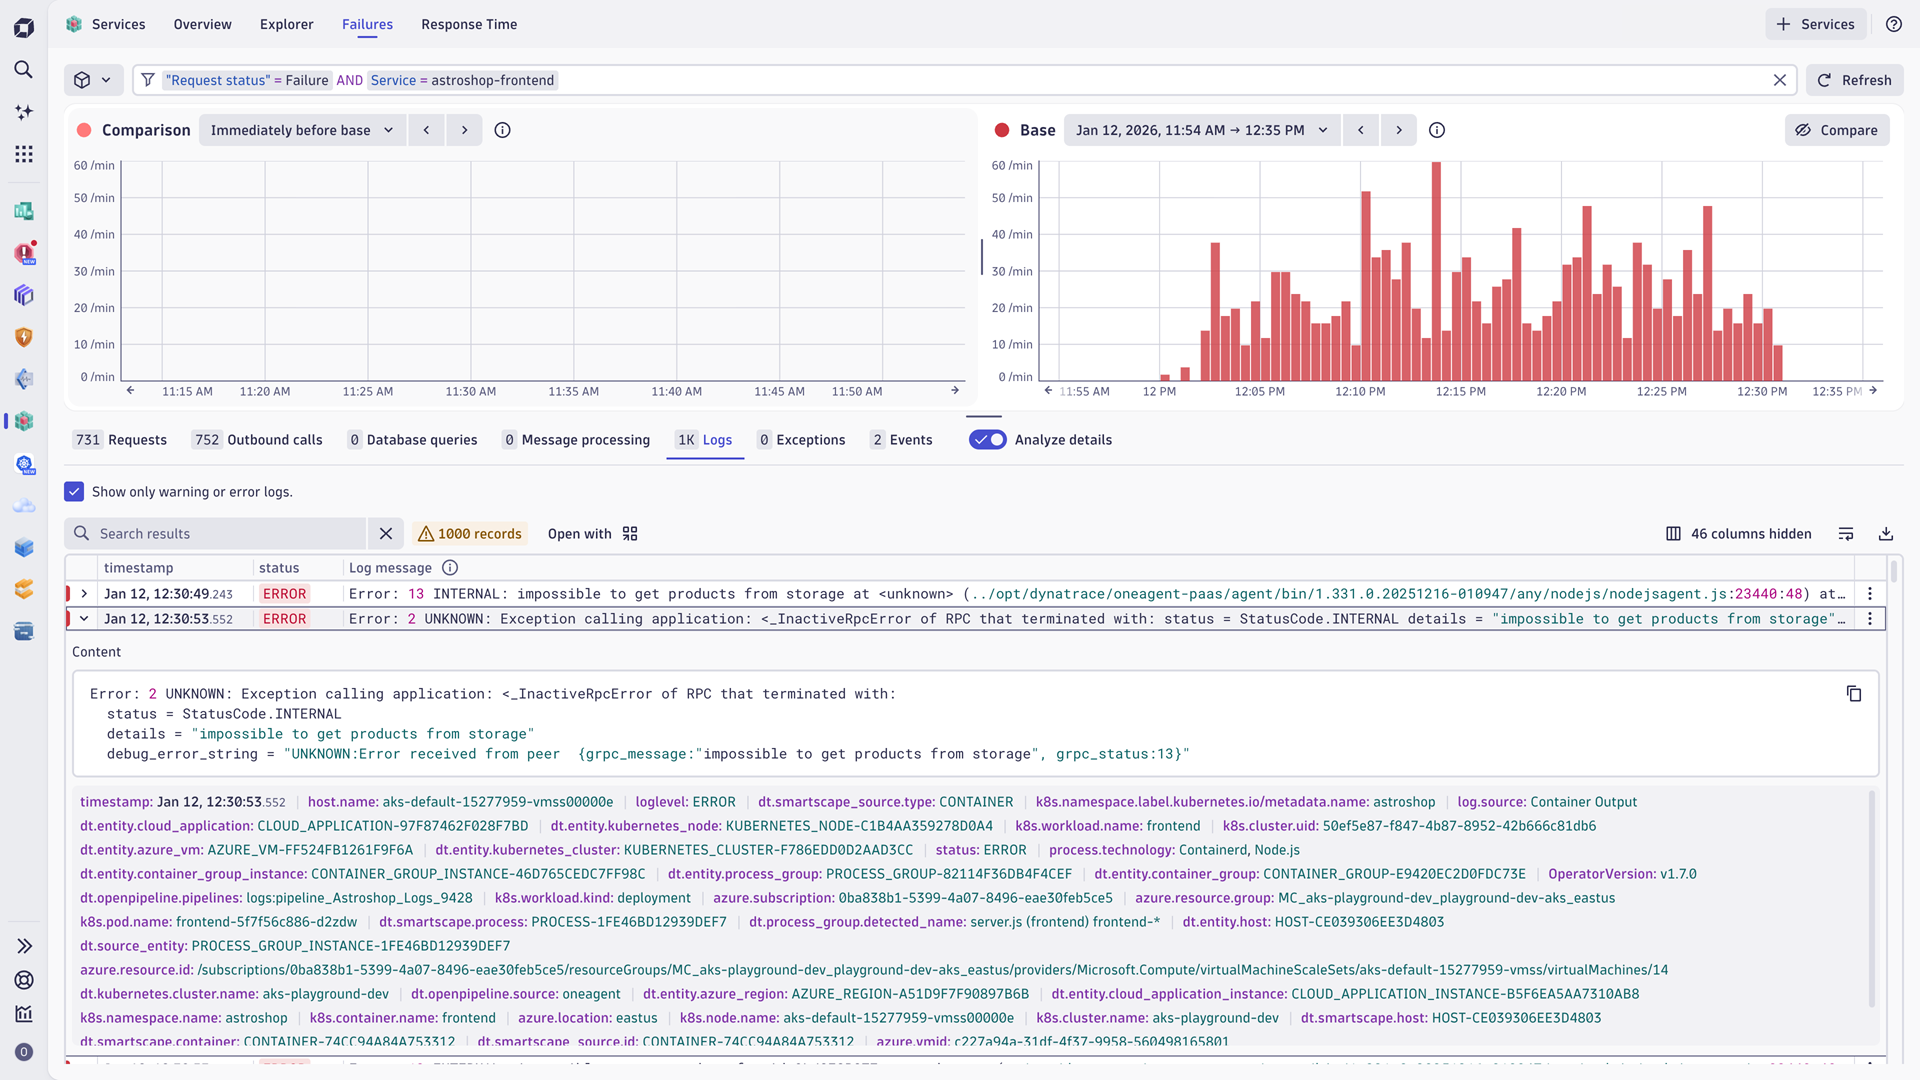Viewport: 1920px width, 1080px height.
Task: Uncheck Show only warning or error logs
Action: point(74,491)
